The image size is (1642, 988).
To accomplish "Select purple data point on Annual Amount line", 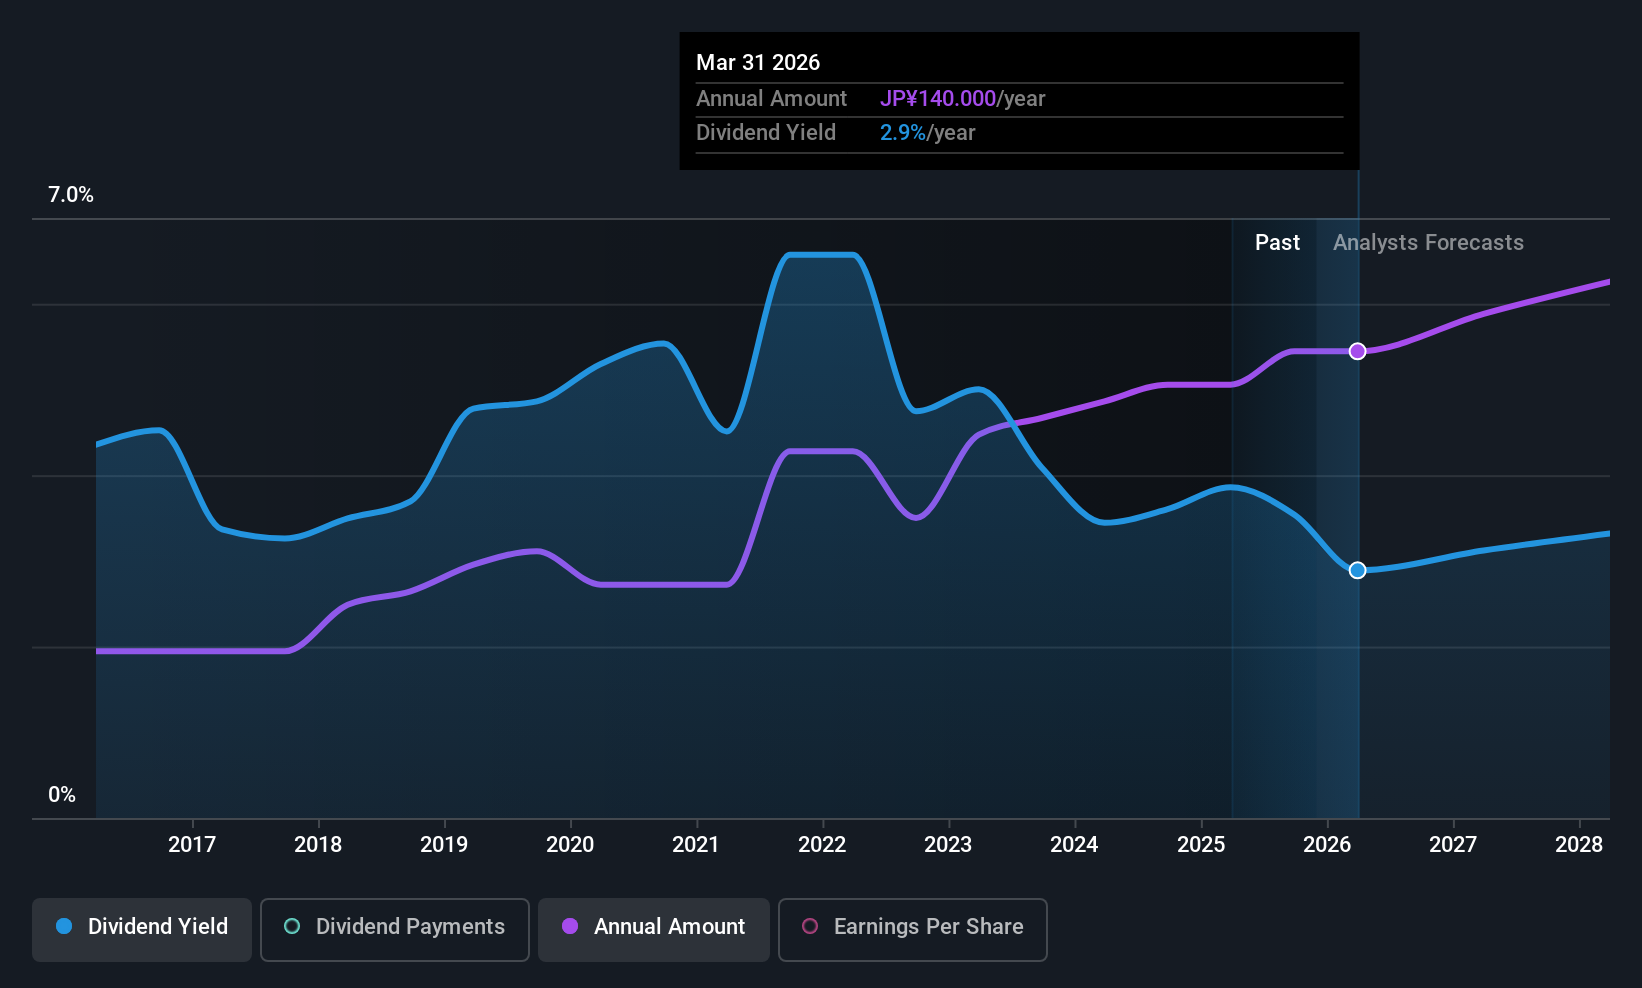I will tap(1357, 351).
